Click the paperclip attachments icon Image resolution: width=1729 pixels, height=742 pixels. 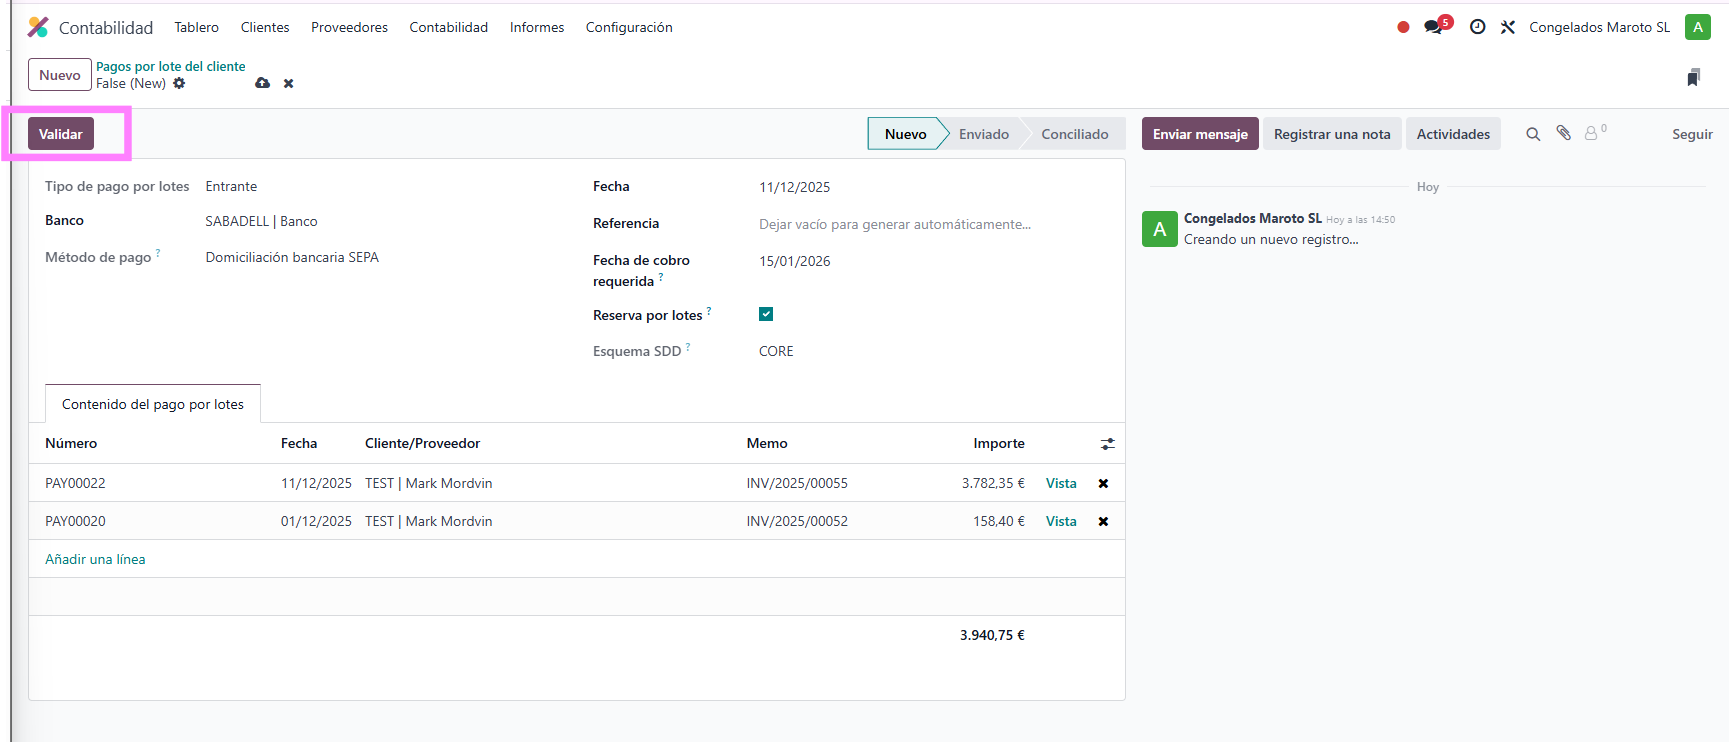pyautogui.click(x=1563, y=133)
